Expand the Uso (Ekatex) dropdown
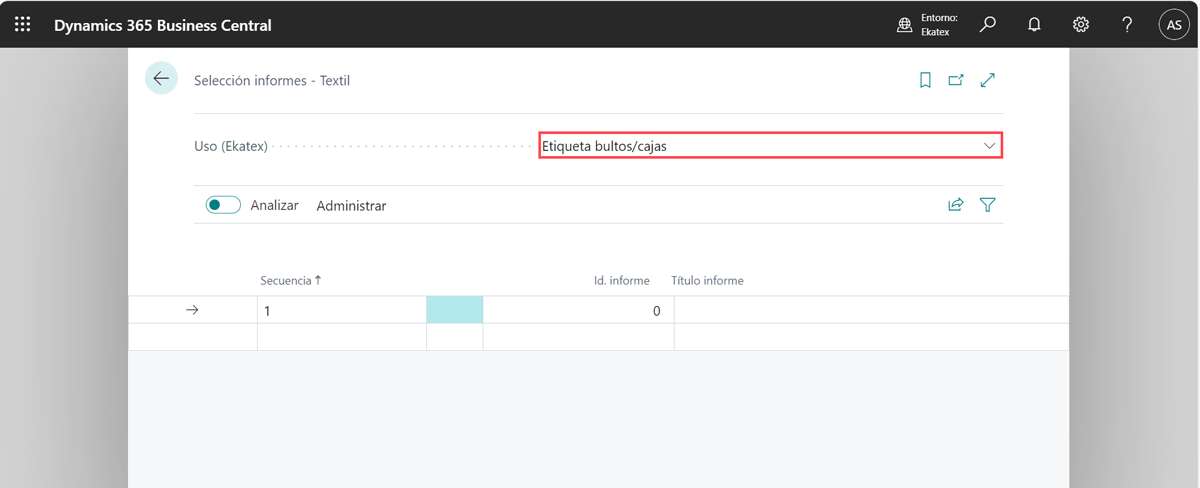 pos(988,146)
